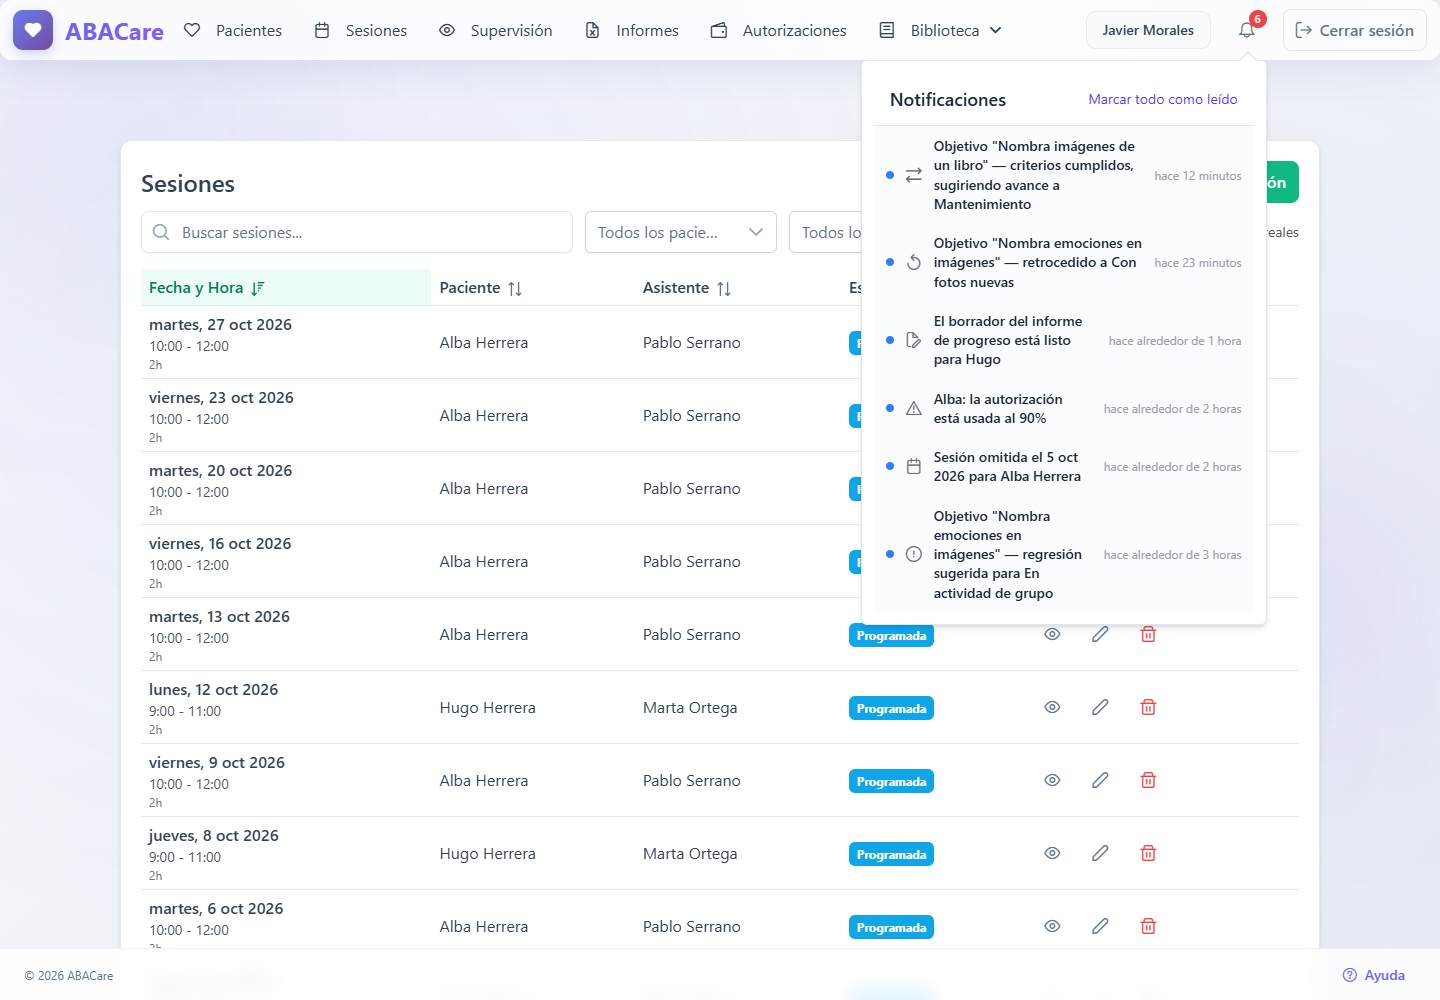Open the Alba autorización 90% notification
This screenshot has height=1000, width=1440.
click(x=1064, y=408)
